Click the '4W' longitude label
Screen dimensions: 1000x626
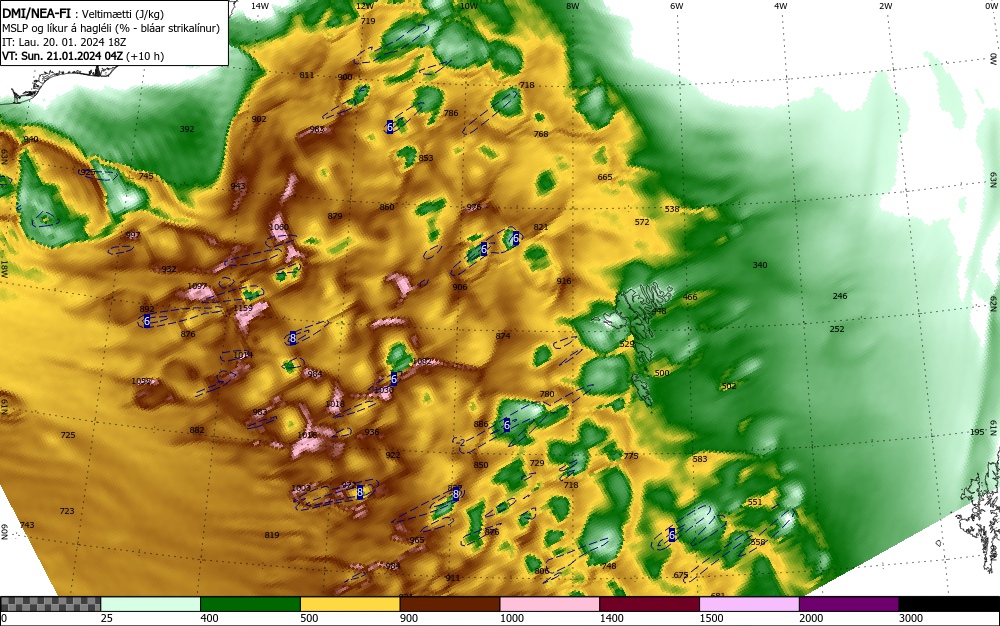pos(781,6)
